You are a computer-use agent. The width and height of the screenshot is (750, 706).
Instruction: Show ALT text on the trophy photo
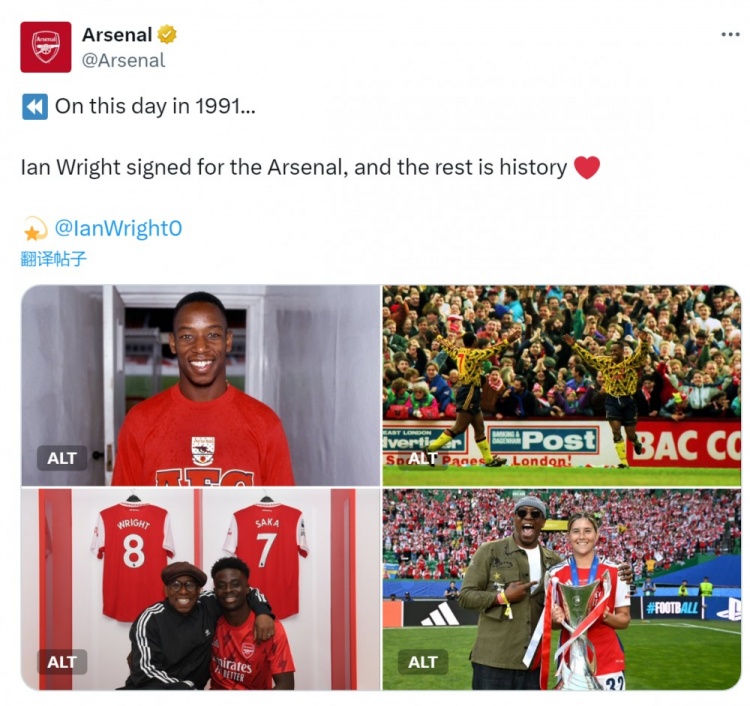tap(423, 662)
